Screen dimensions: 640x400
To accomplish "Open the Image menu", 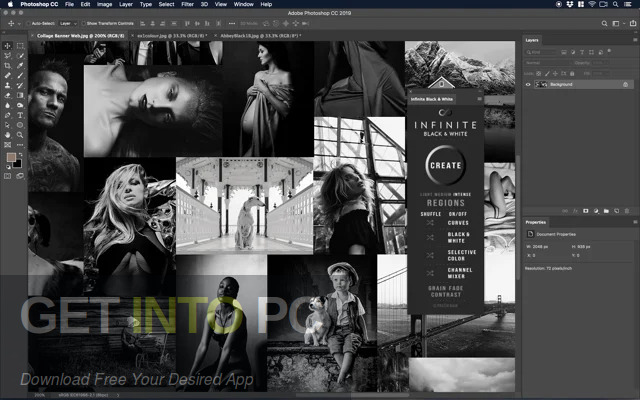I will click(104, 4).
